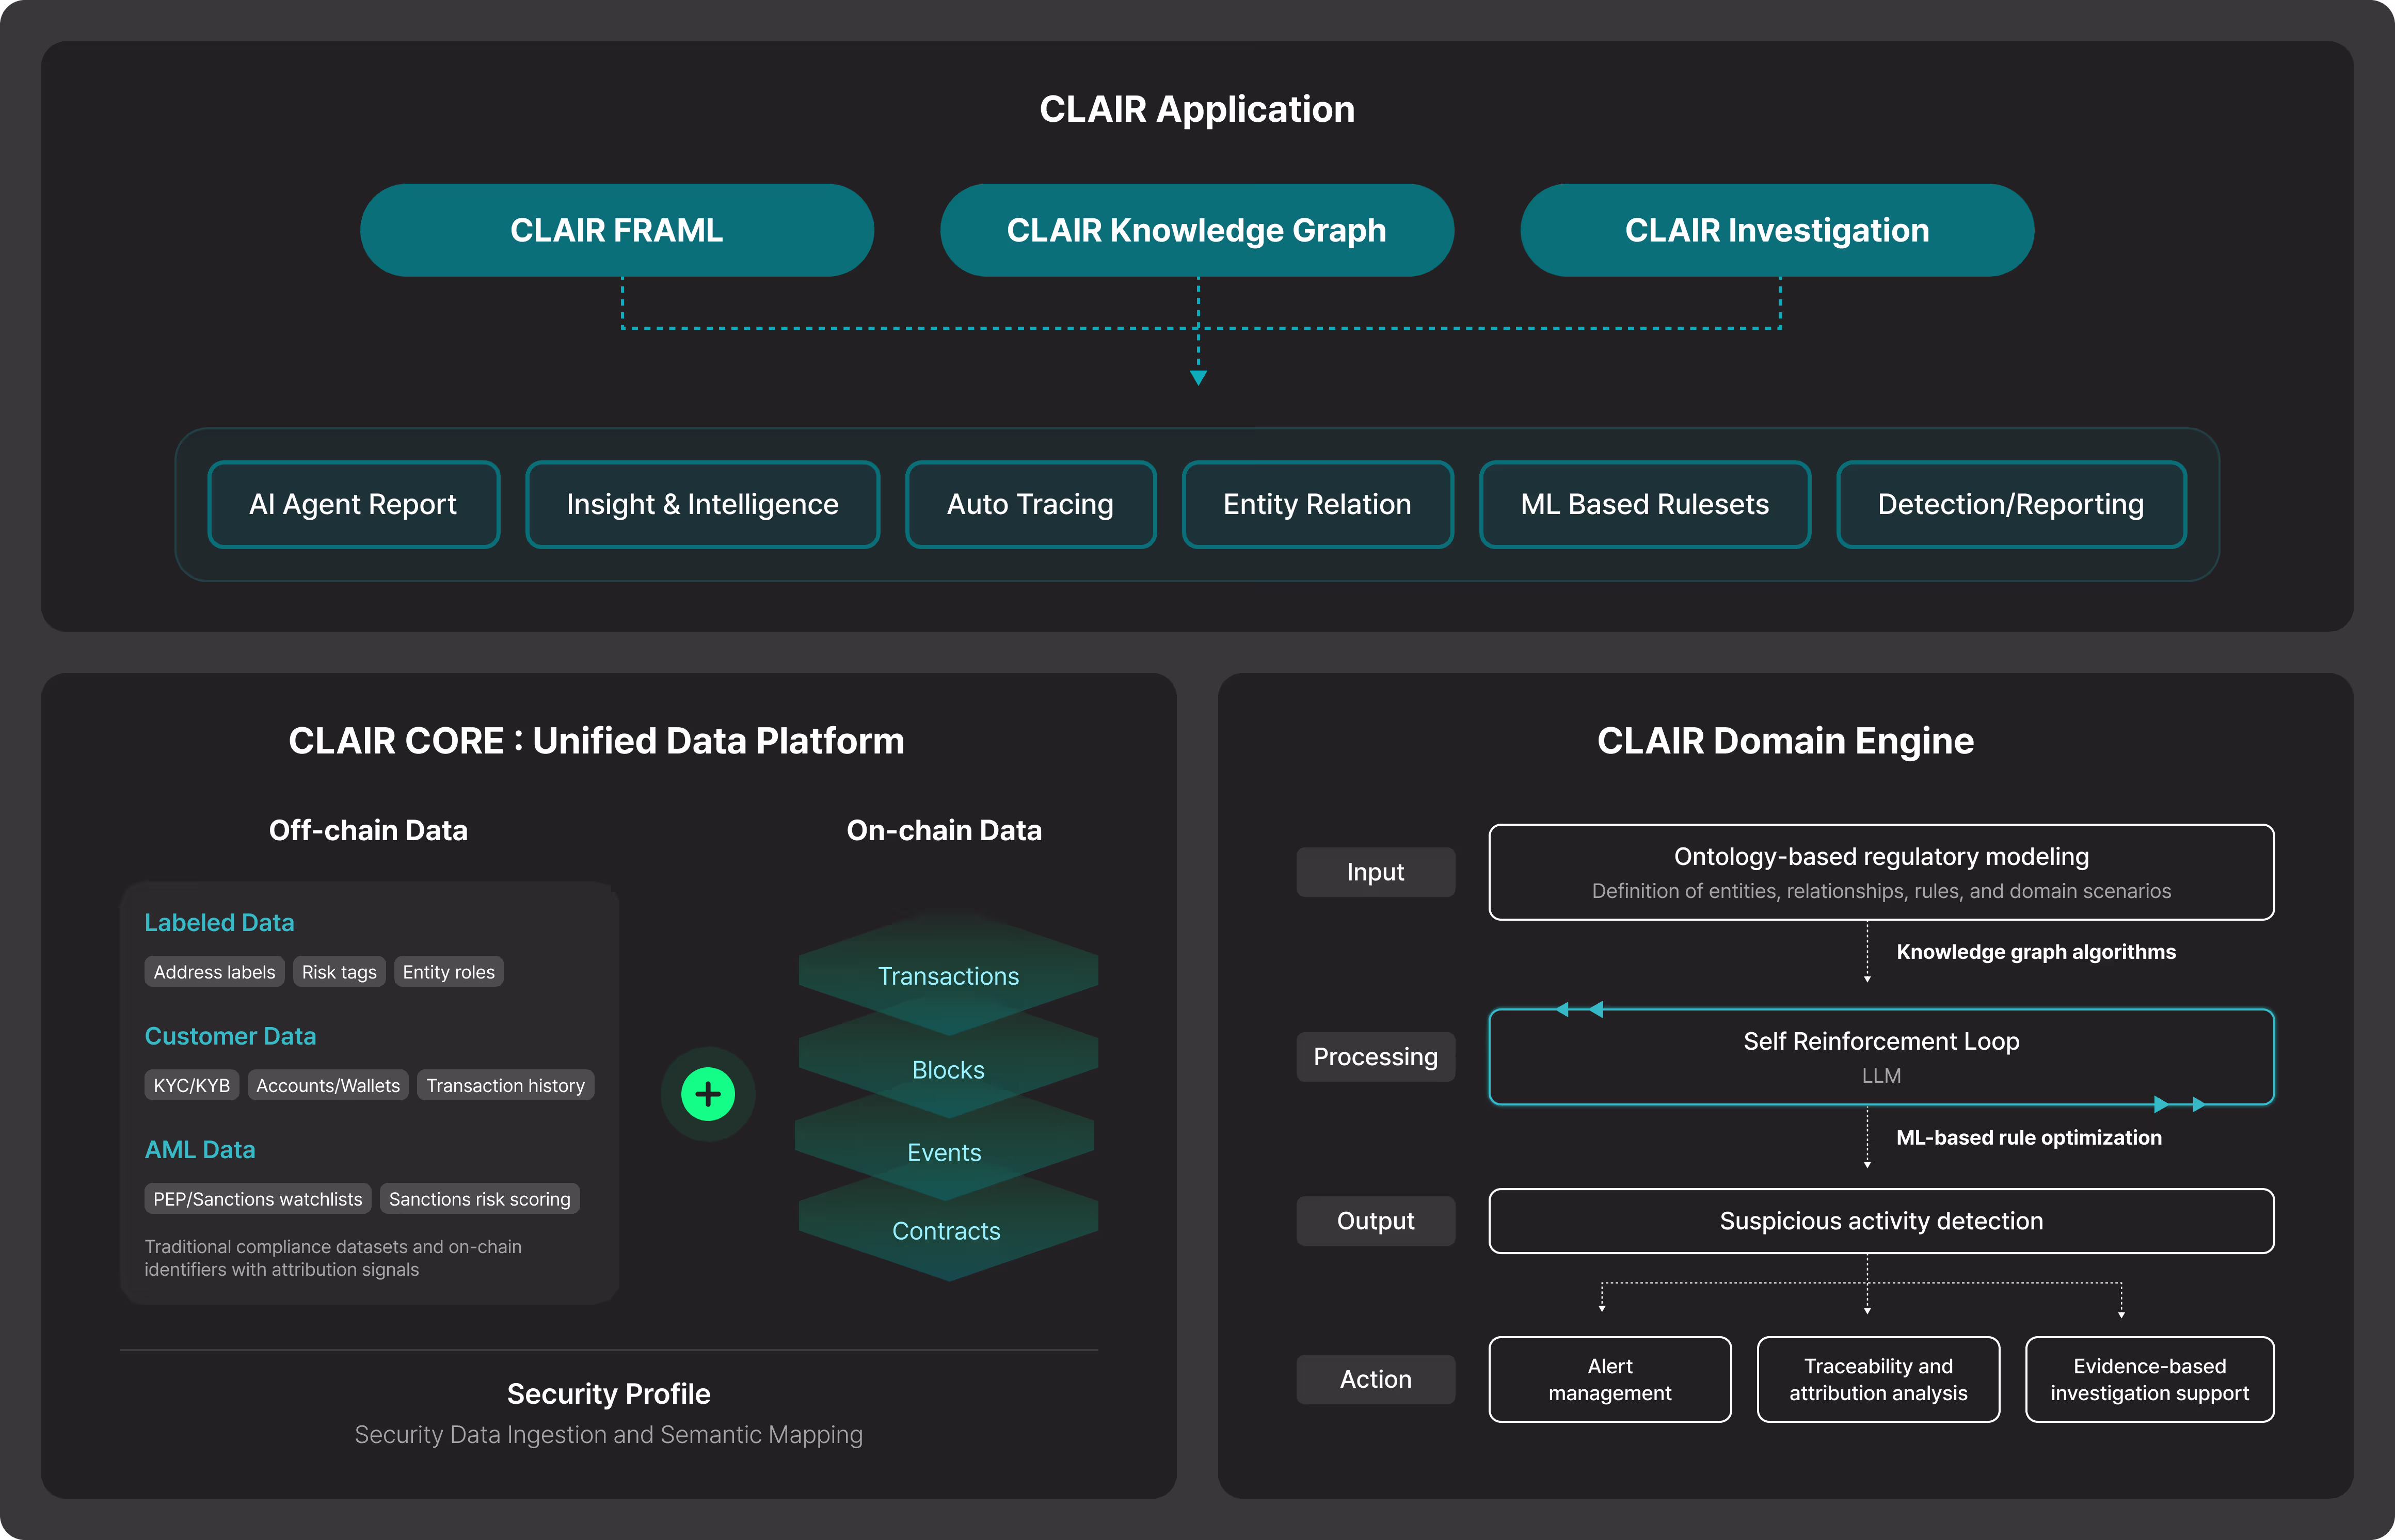2395x1540 pixels.
Task: Choose the Entity Relation module
Action: [1317, 504]
